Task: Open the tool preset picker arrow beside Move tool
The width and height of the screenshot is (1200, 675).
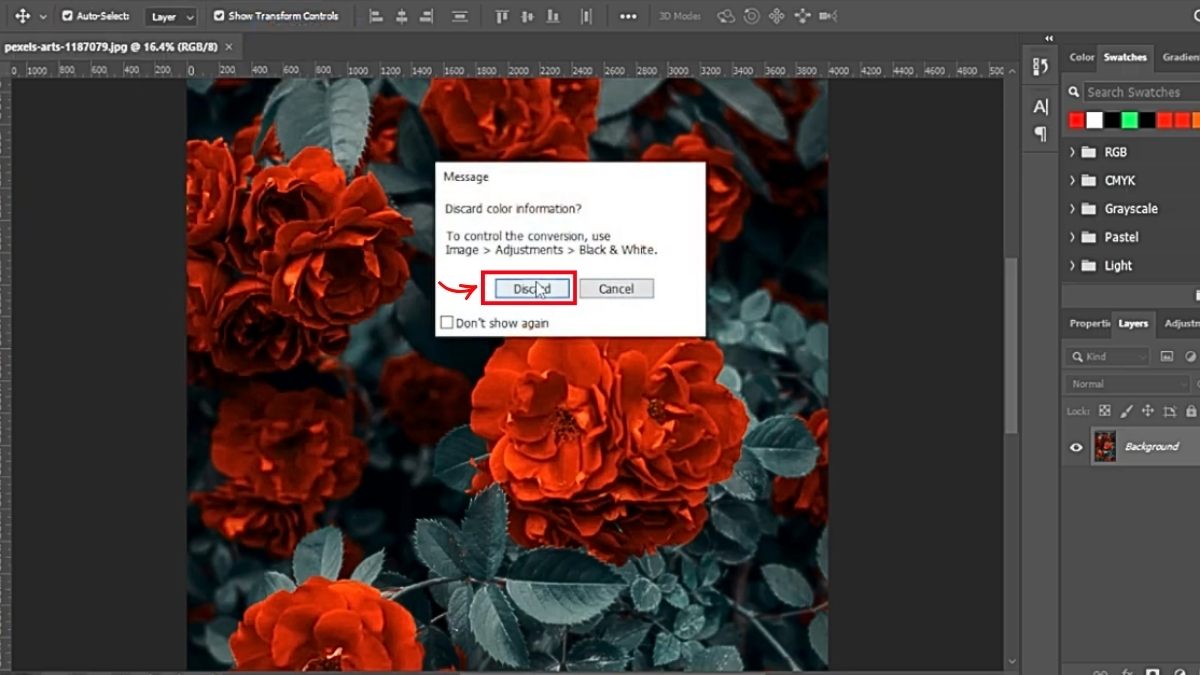Action: 42,17
